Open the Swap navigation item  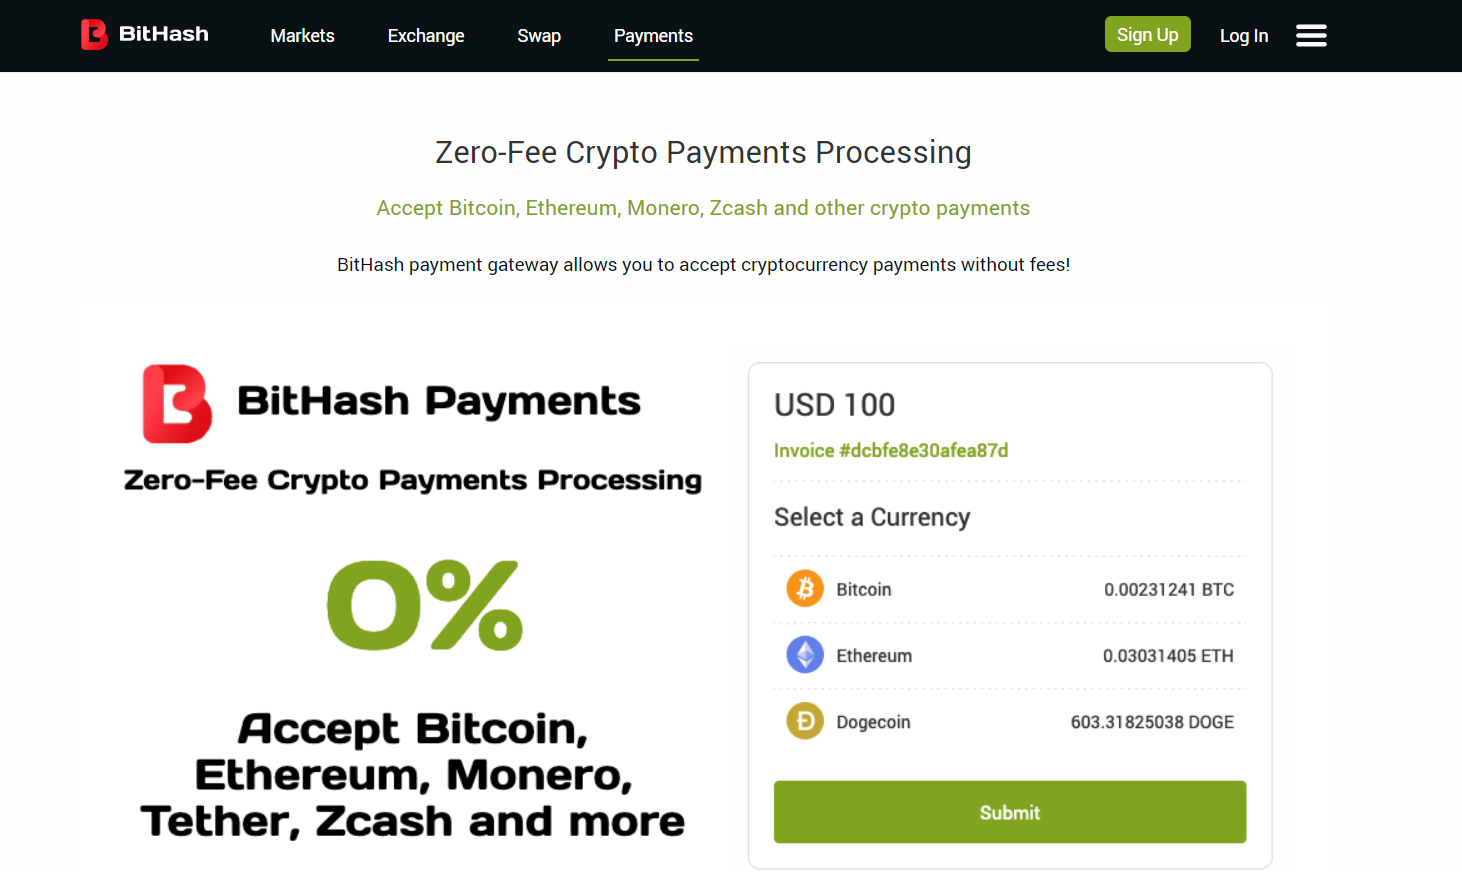coord(539,36)
